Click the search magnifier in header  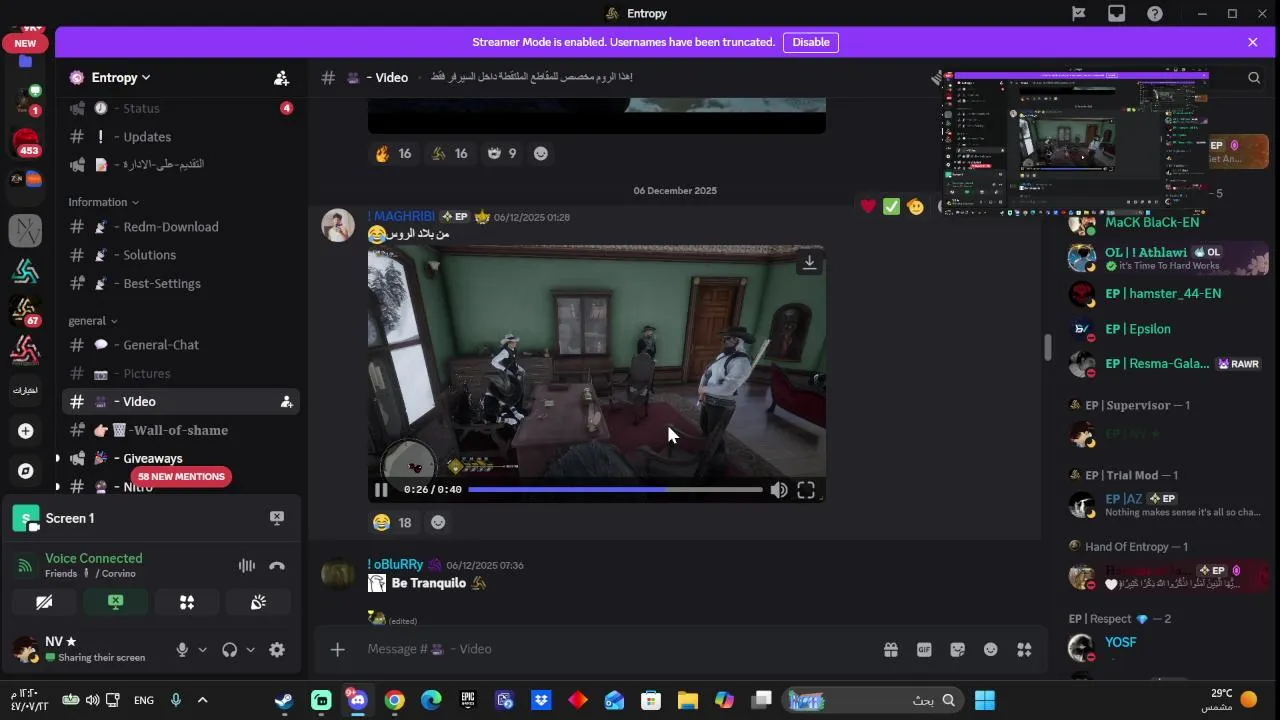coord(1254,78)
